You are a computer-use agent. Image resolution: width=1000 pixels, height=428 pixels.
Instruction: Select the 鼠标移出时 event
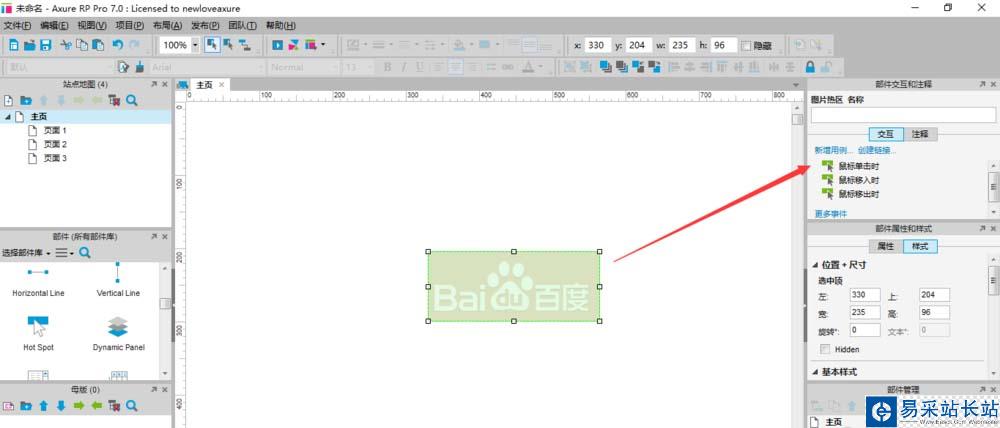pos(859,194)
